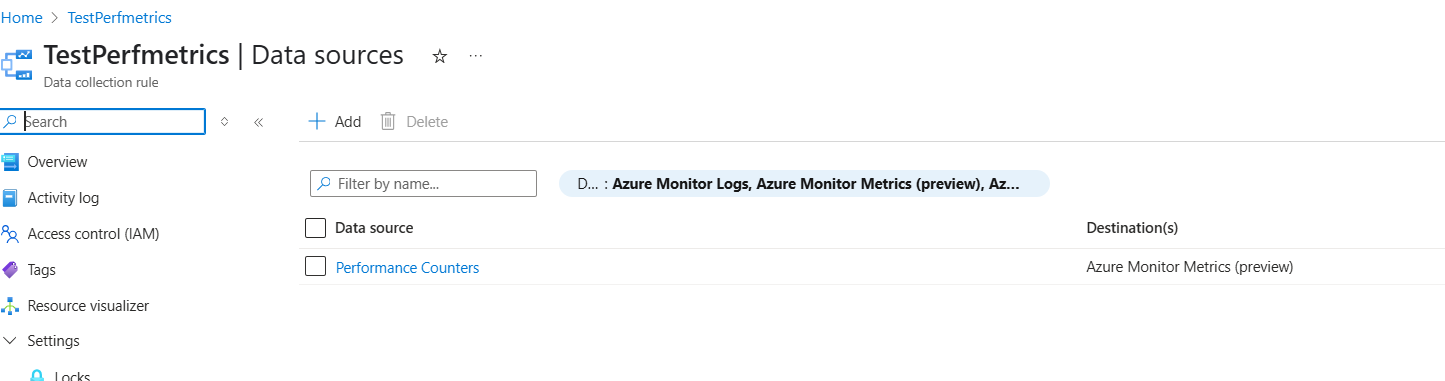This screenshot has width=1445, height=381.
Task: Select Access control (IAM) people icon
Action: pos(10,234)
